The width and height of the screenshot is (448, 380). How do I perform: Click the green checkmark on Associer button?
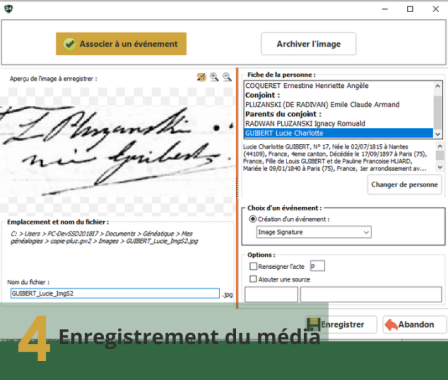coord(70,44)
